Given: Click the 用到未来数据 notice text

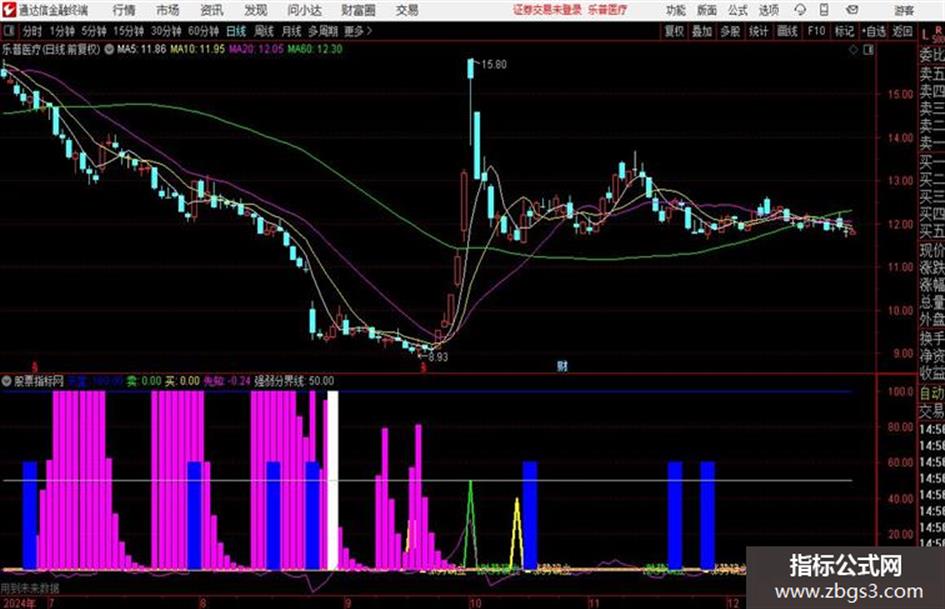Looking at the screenshot, I should tap(30, 588).
